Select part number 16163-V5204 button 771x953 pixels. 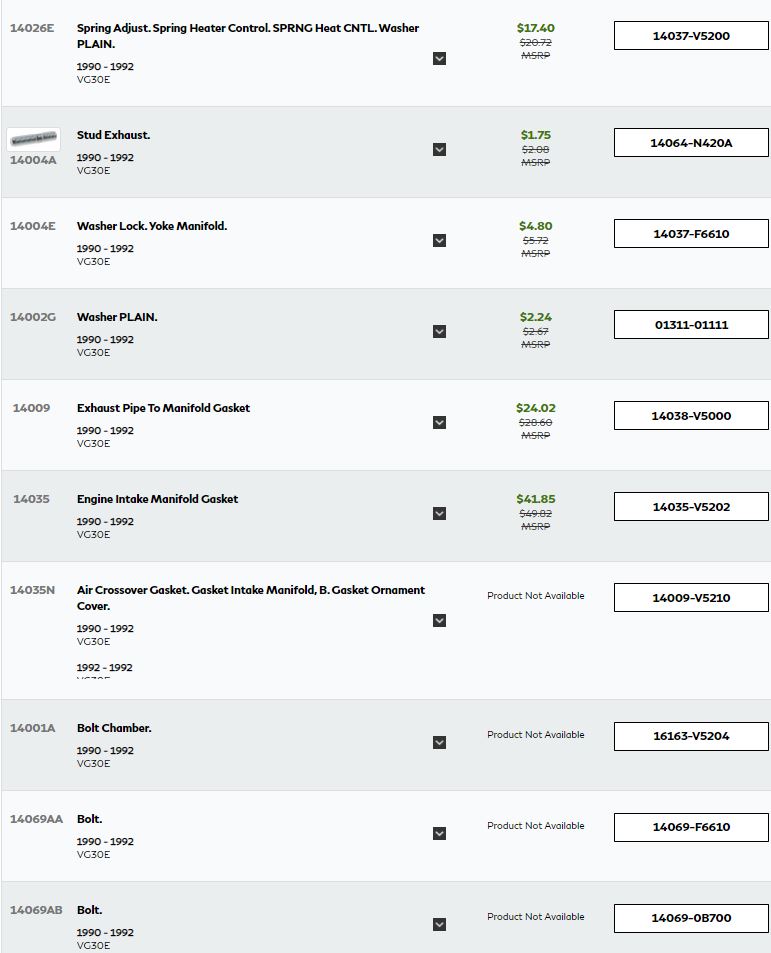coord(691,736)
